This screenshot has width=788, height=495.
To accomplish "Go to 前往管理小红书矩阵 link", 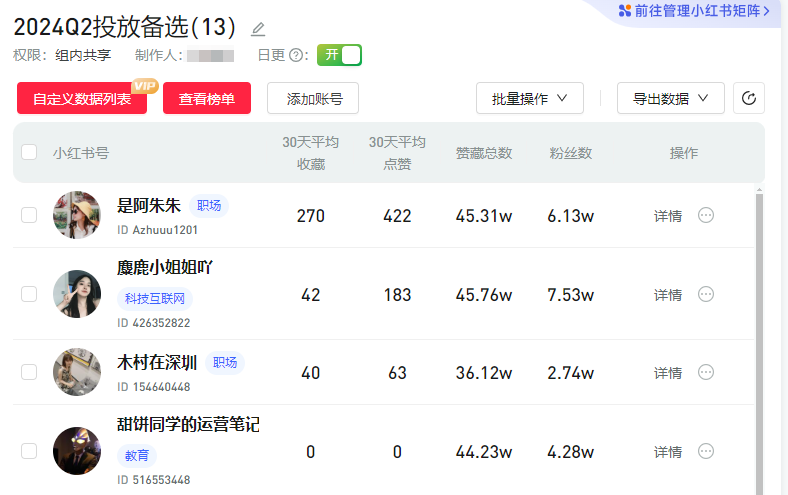I will click(x=701, y=11).
